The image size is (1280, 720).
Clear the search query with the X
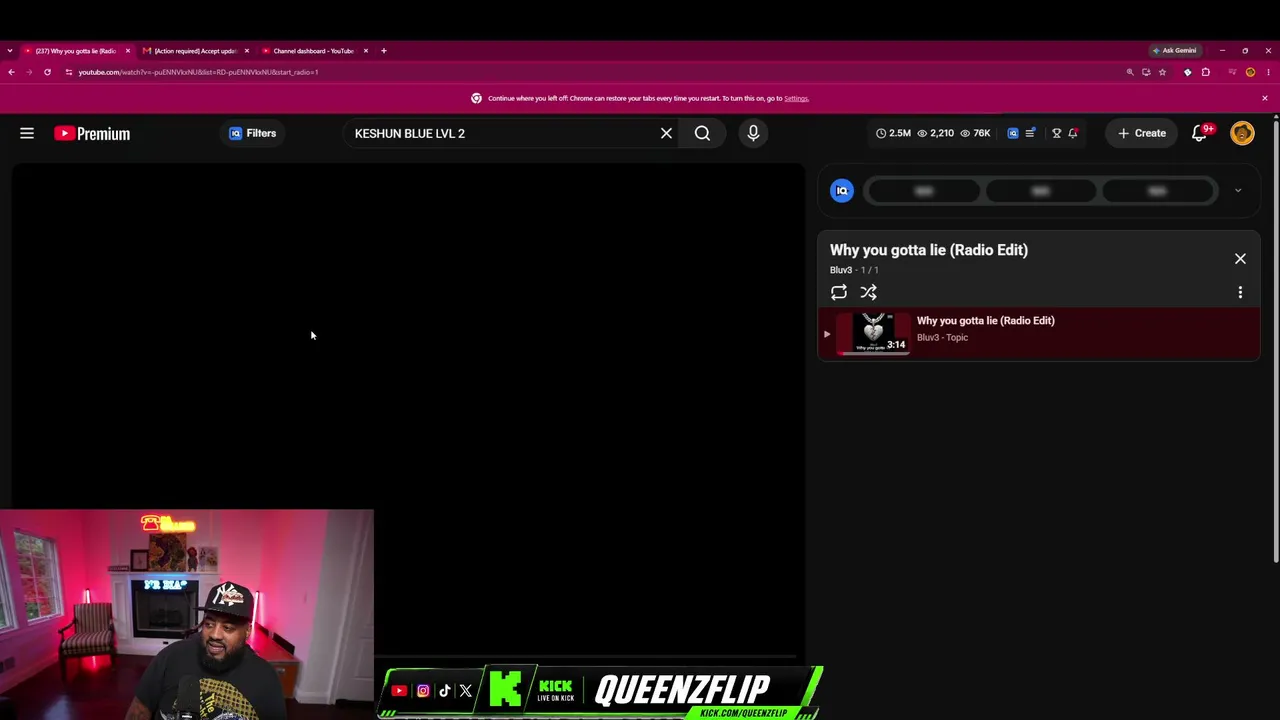666,133
